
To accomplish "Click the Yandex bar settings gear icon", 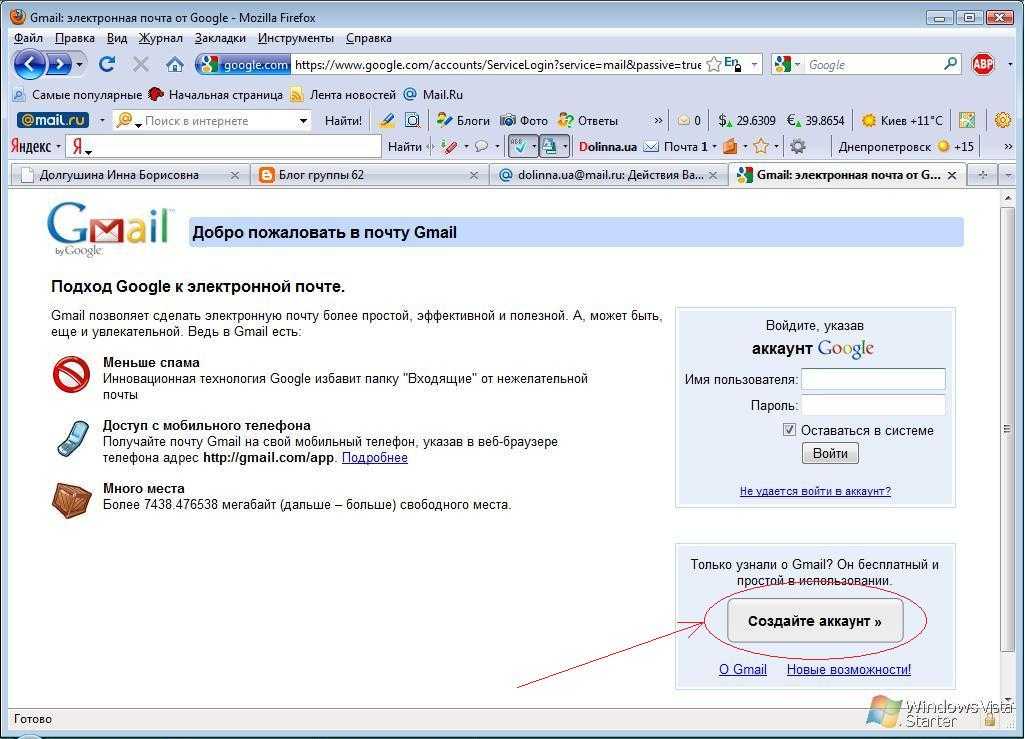I will (x=798, y=146).
